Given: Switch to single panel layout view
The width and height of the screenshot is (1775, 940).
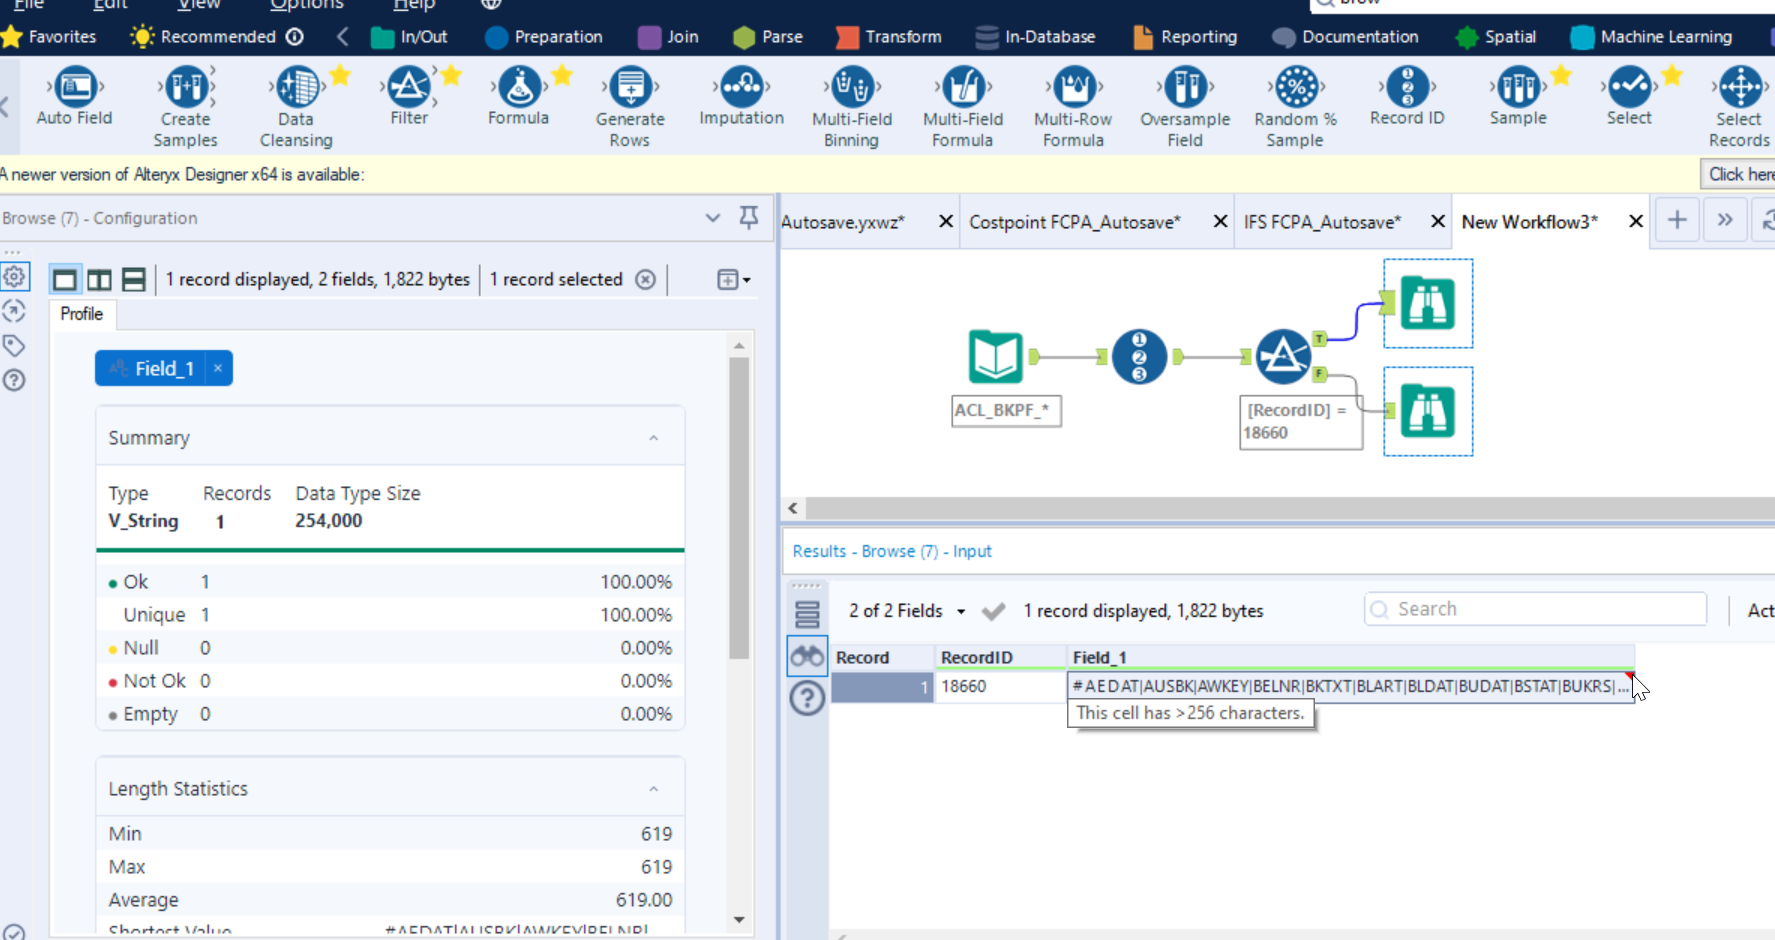Looking at the screenshot, I should [x=65, y=280].
